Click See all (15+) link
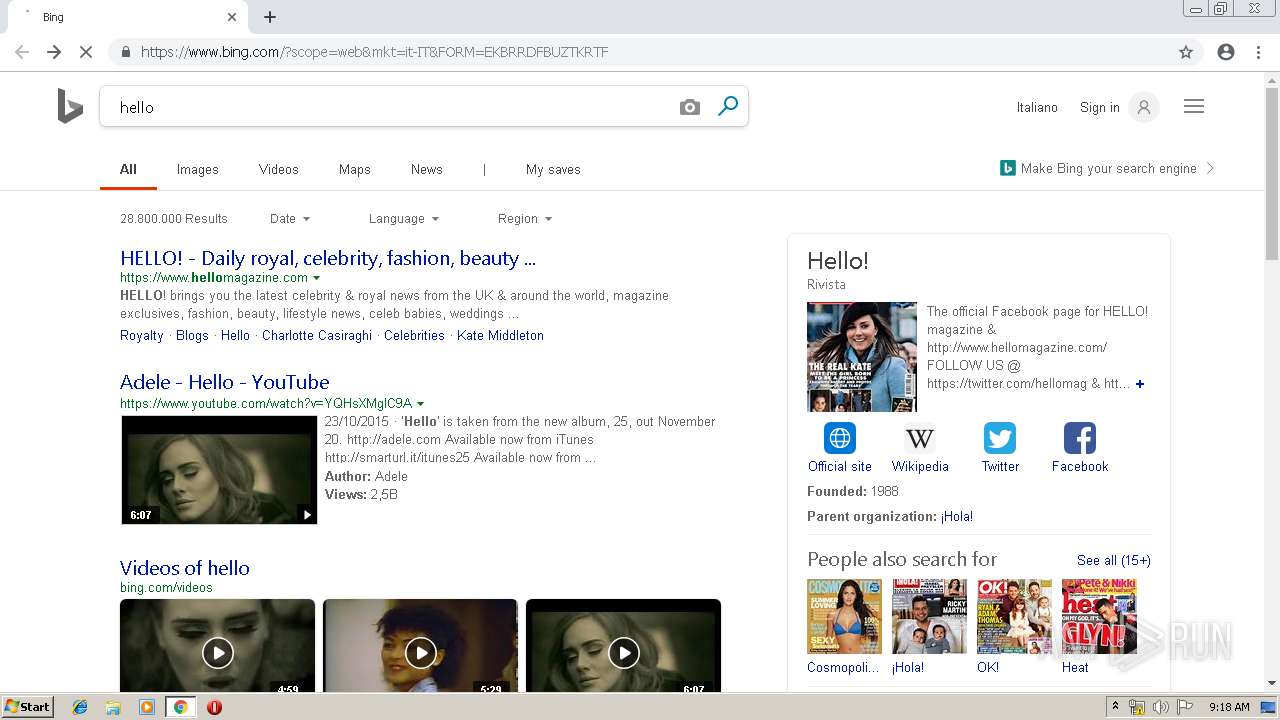This screenshot has height=720, width=1280. tap(1114, 560)
